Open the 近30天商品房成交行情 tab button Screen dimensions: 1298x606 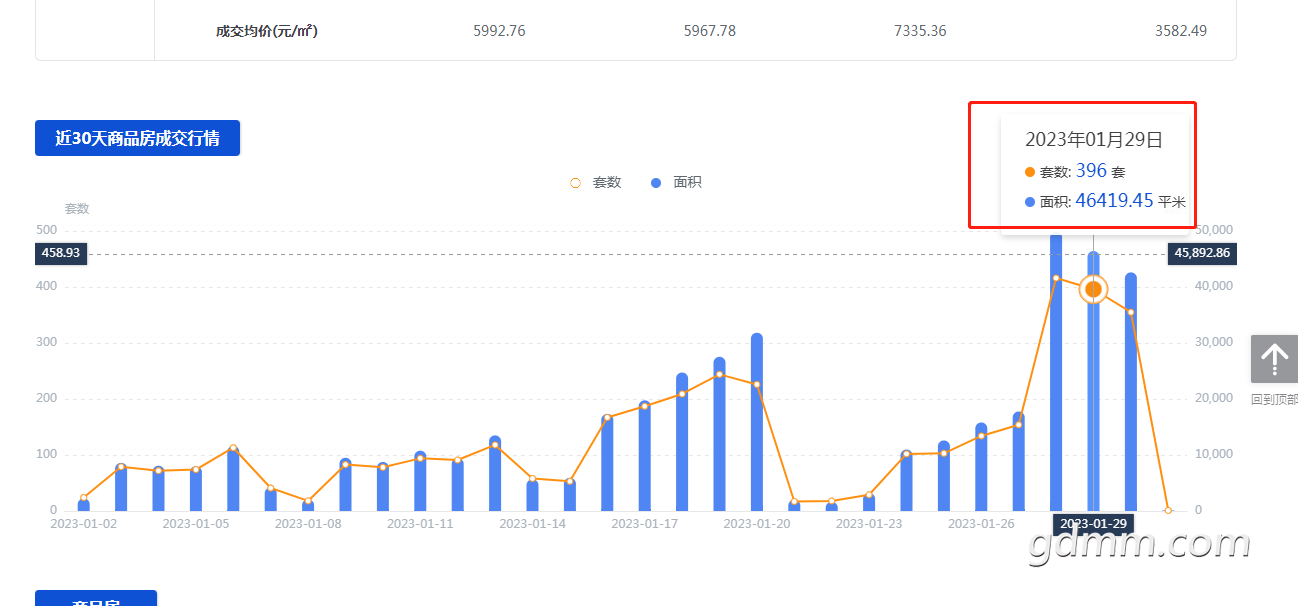[138, 138]
